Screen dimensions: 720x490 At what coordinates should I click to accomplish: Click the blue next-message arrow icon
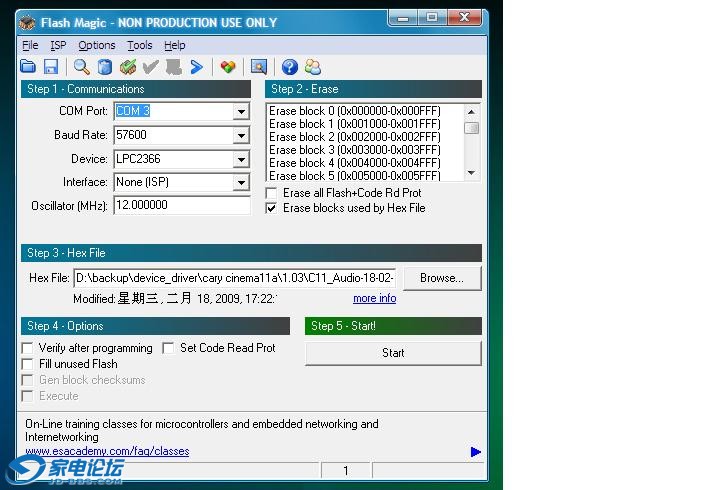point(476,452)
